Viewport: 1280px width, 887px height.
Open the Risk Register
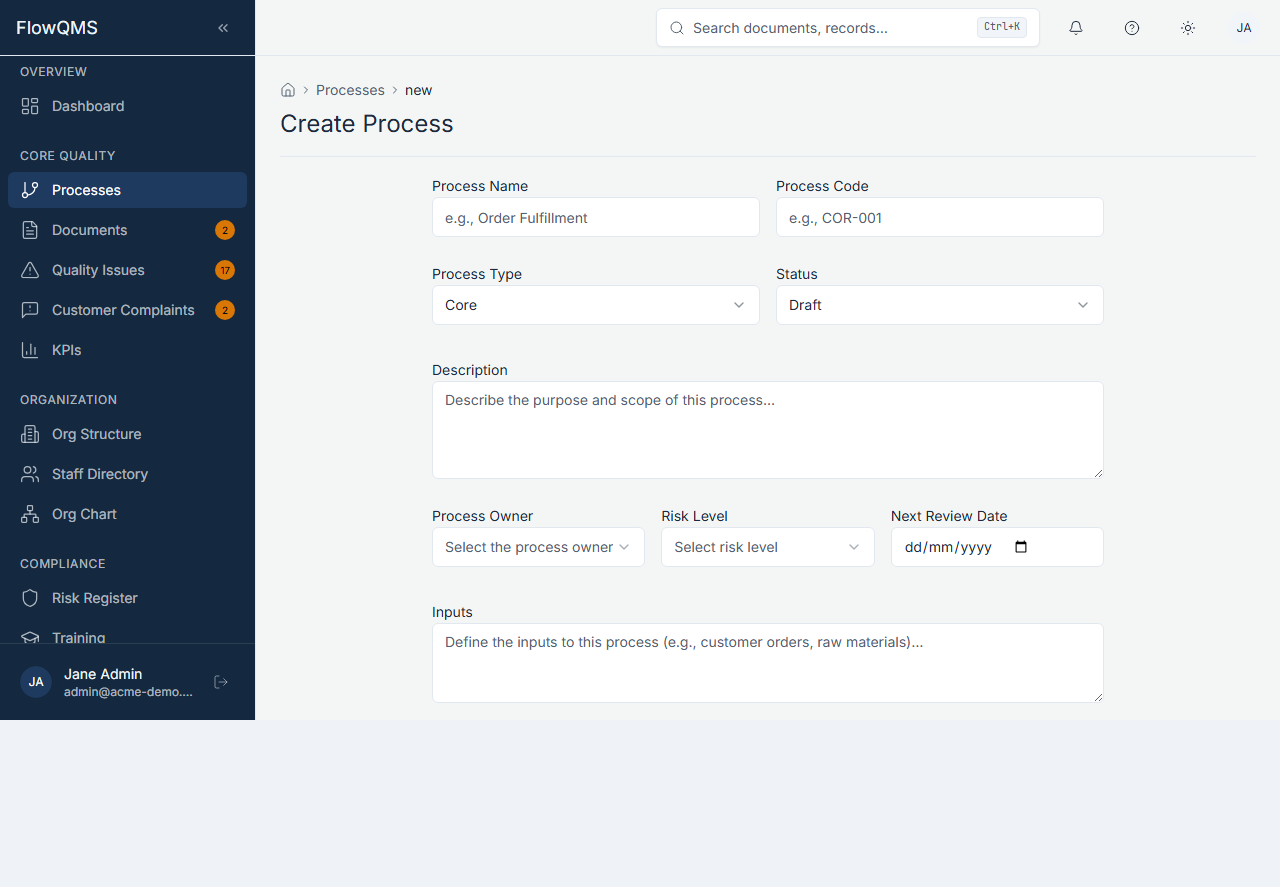pos(94,598)
